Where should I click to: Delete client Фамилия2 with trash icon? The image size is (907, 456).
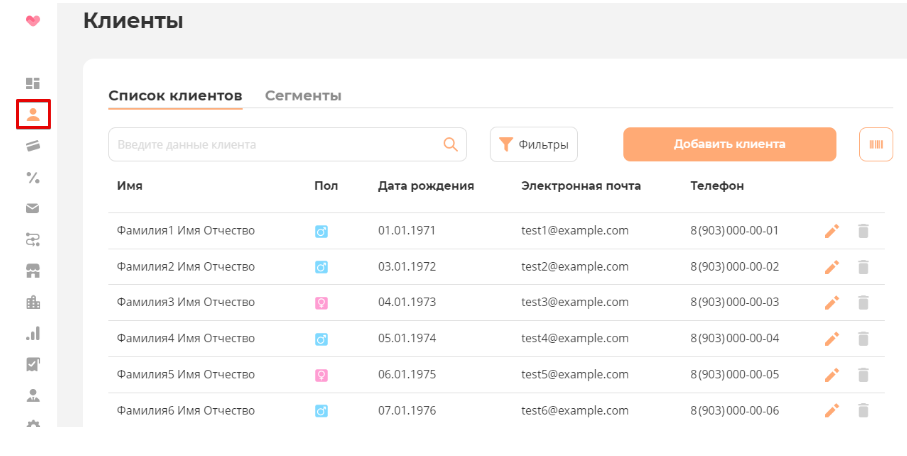tap(864, 267)
